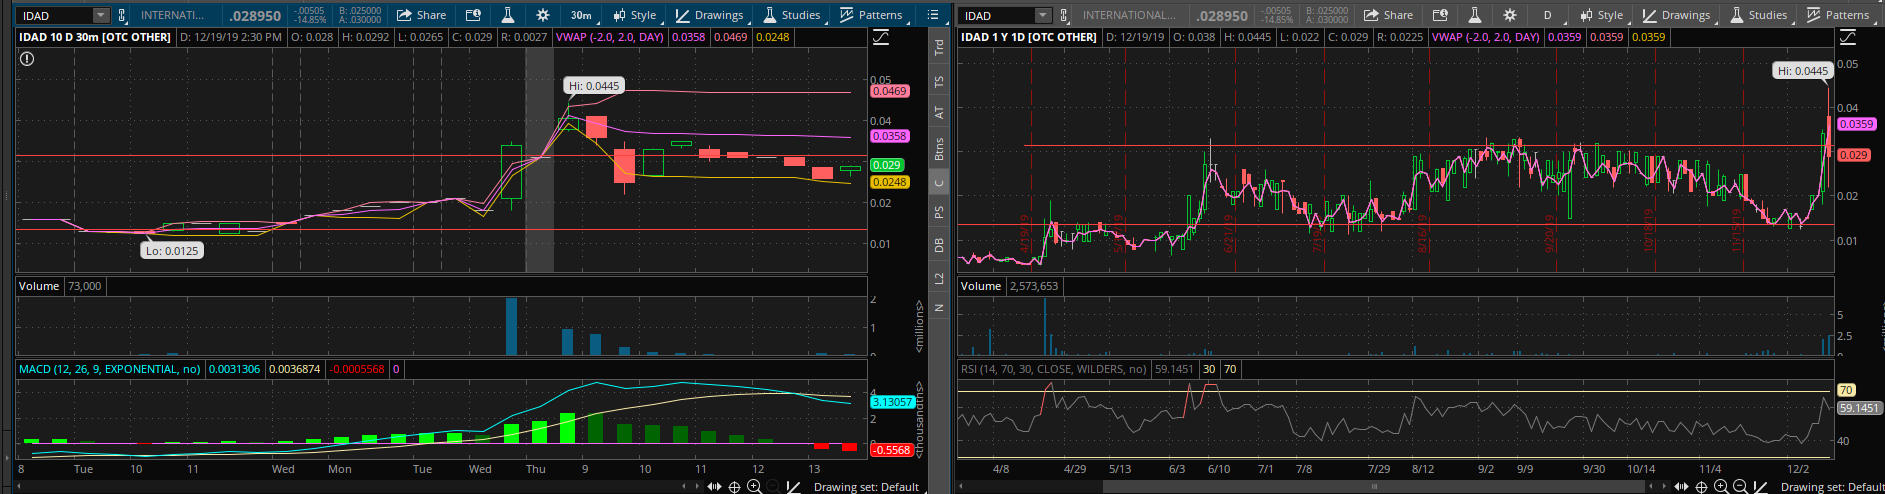Click zoom-out magnifier below the right chart
Viewport: 1885px width, 494px height.
coord(1740,487)
